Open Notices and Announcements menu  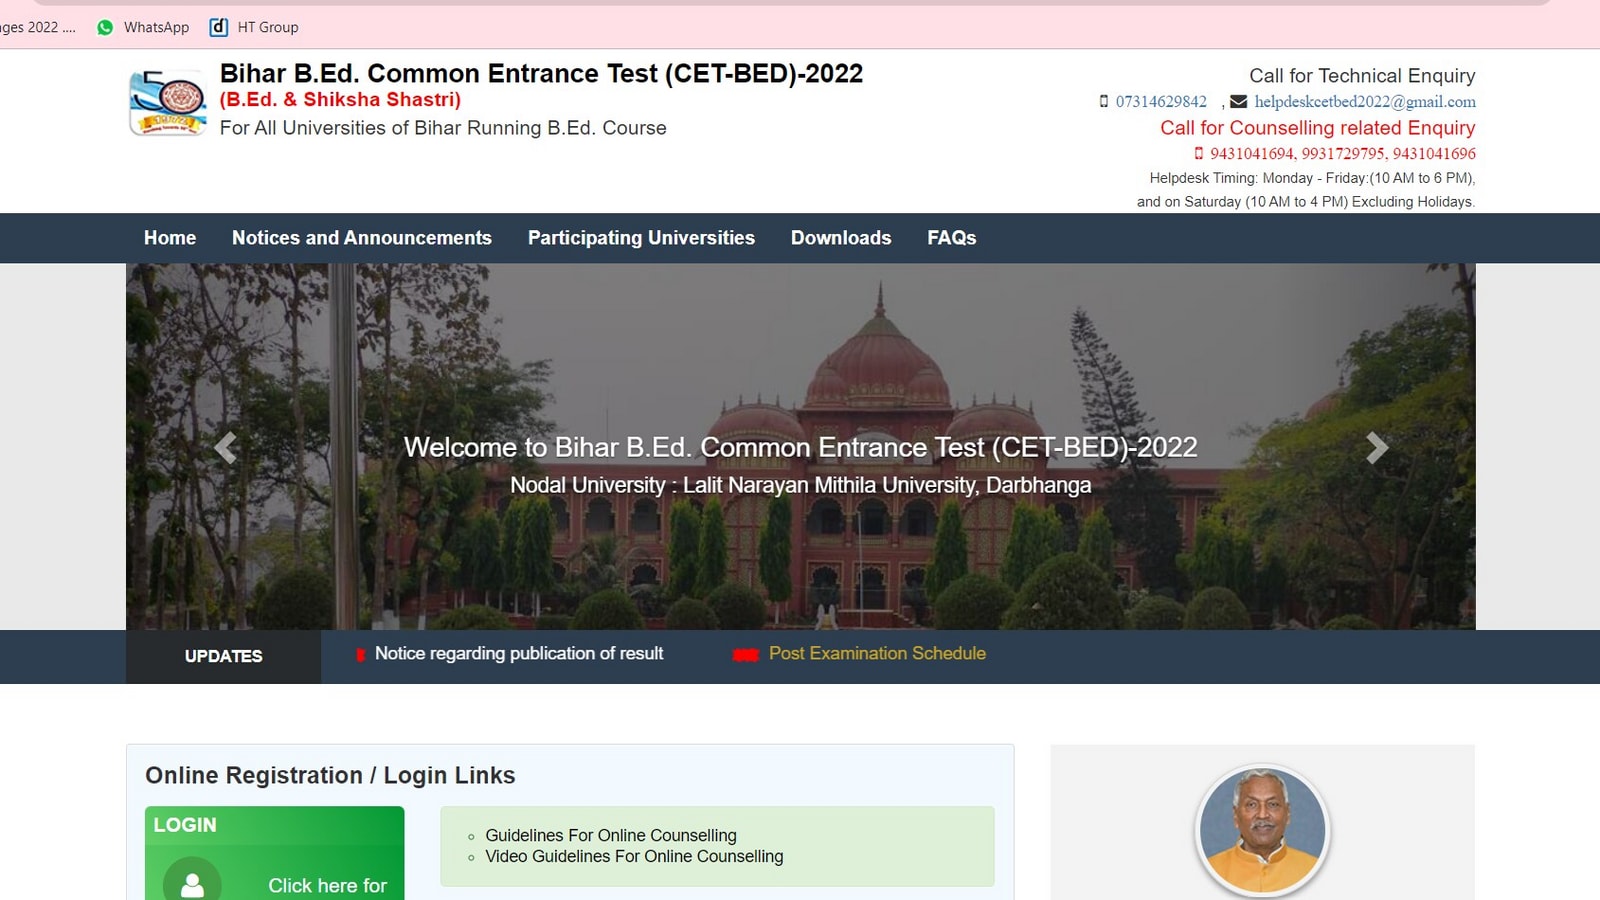tap(362, 238)
